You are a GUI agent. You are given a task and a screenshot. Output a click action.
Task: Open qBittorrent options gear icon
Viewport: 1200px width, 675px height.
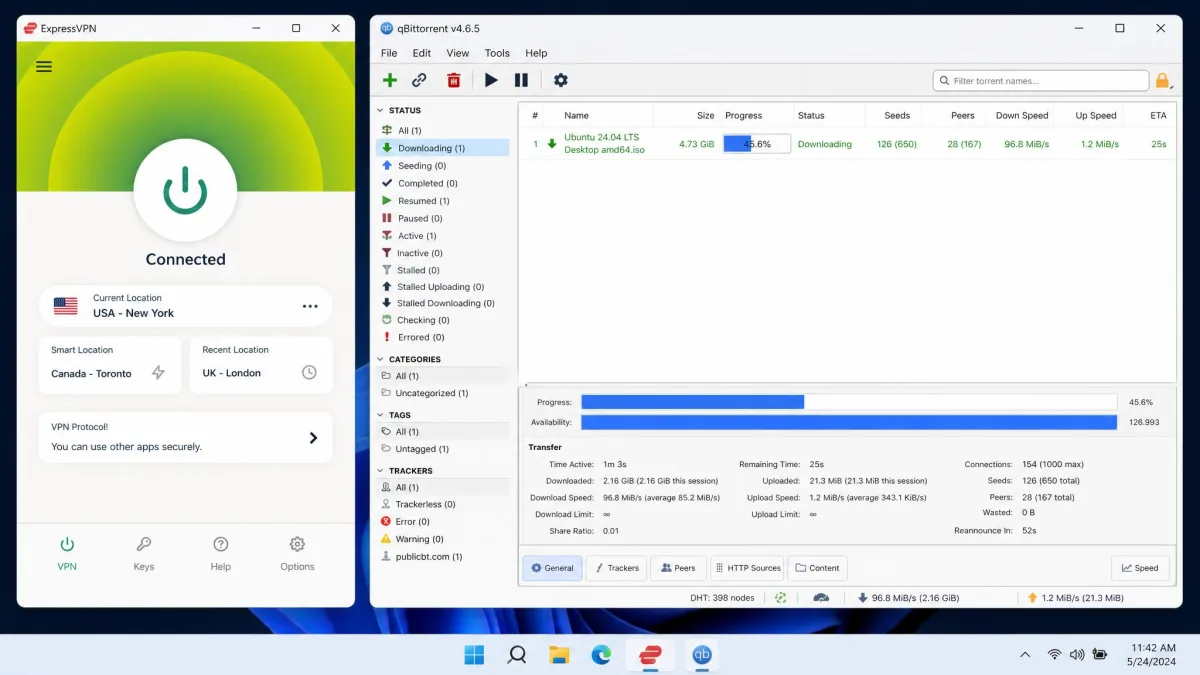[561, 80]
